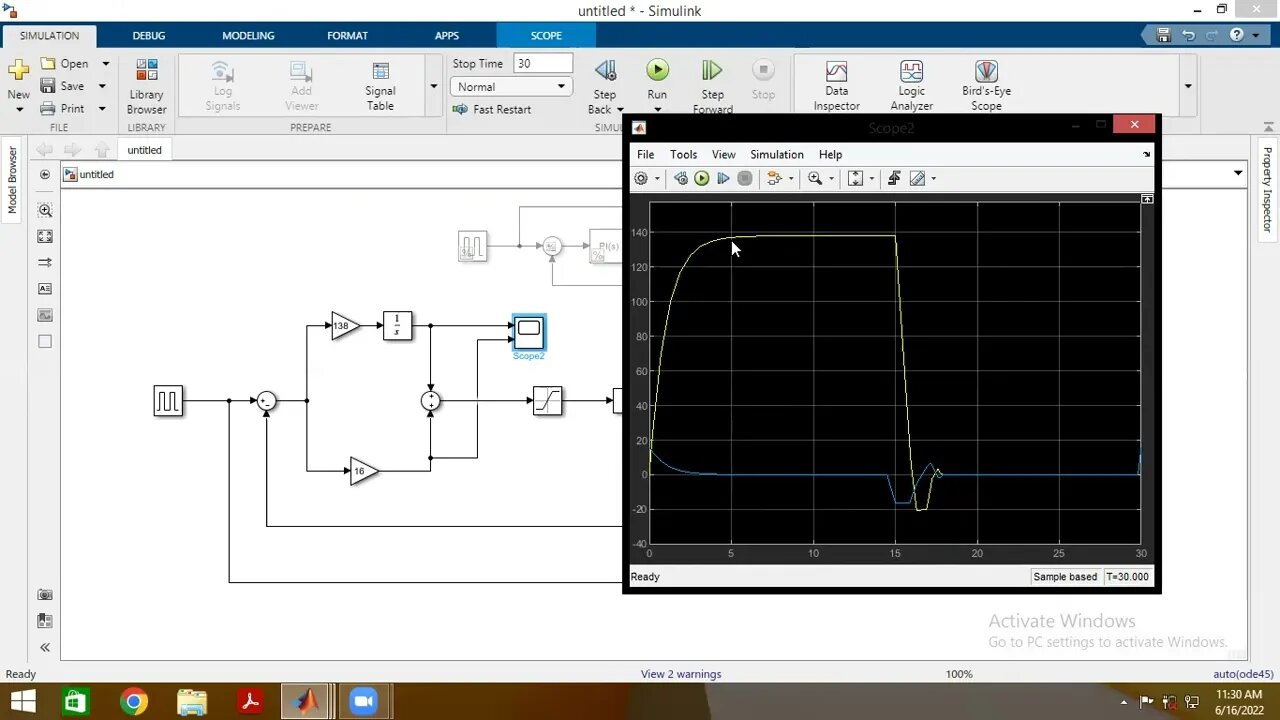This screenshot has height=720, width=1280.
Task: Switch to the MODELING tab
Action: point(248,35)
